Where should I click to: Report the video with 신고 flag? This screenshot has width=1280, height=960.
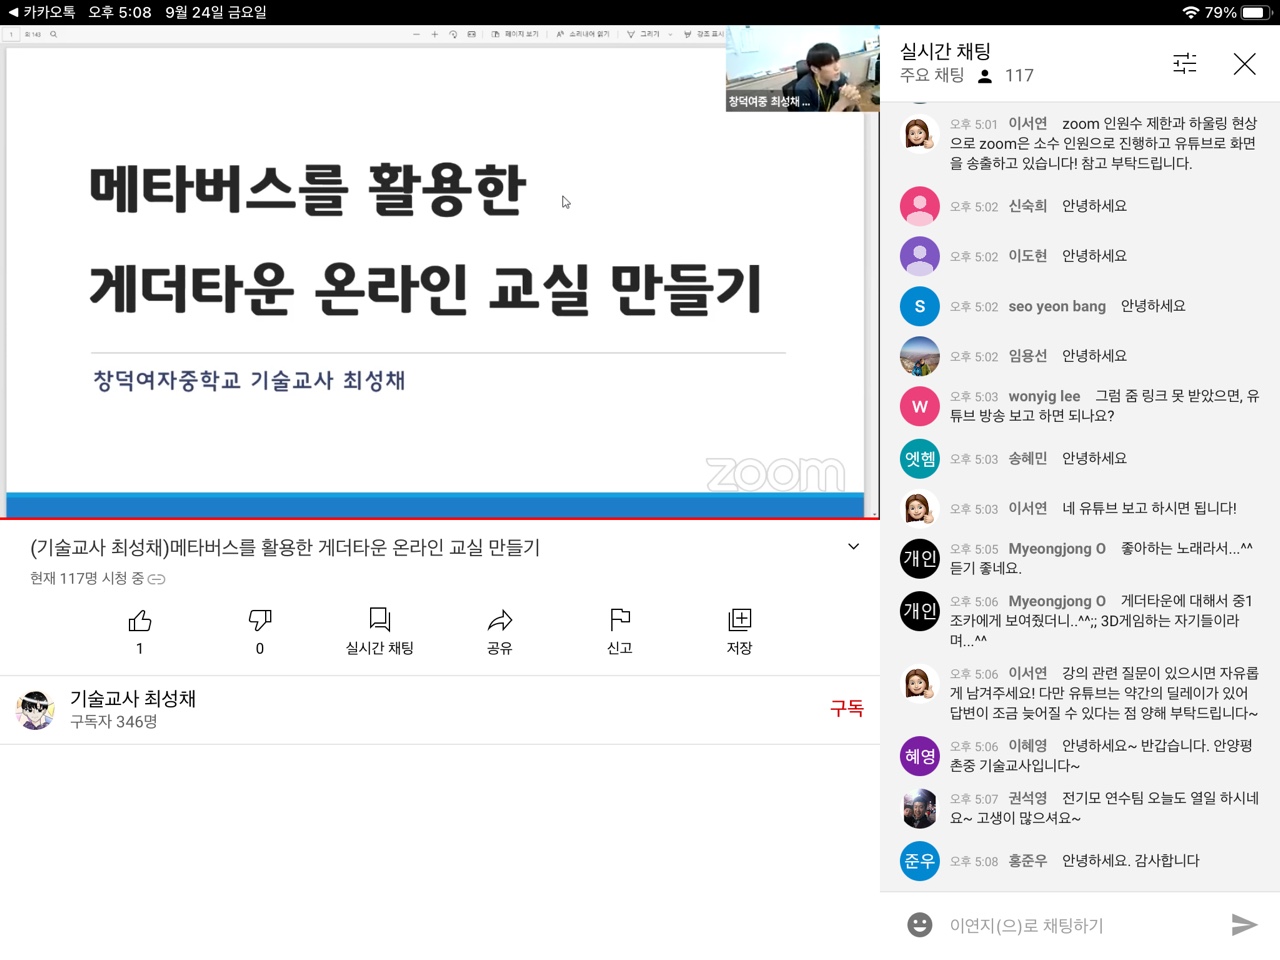620,630
